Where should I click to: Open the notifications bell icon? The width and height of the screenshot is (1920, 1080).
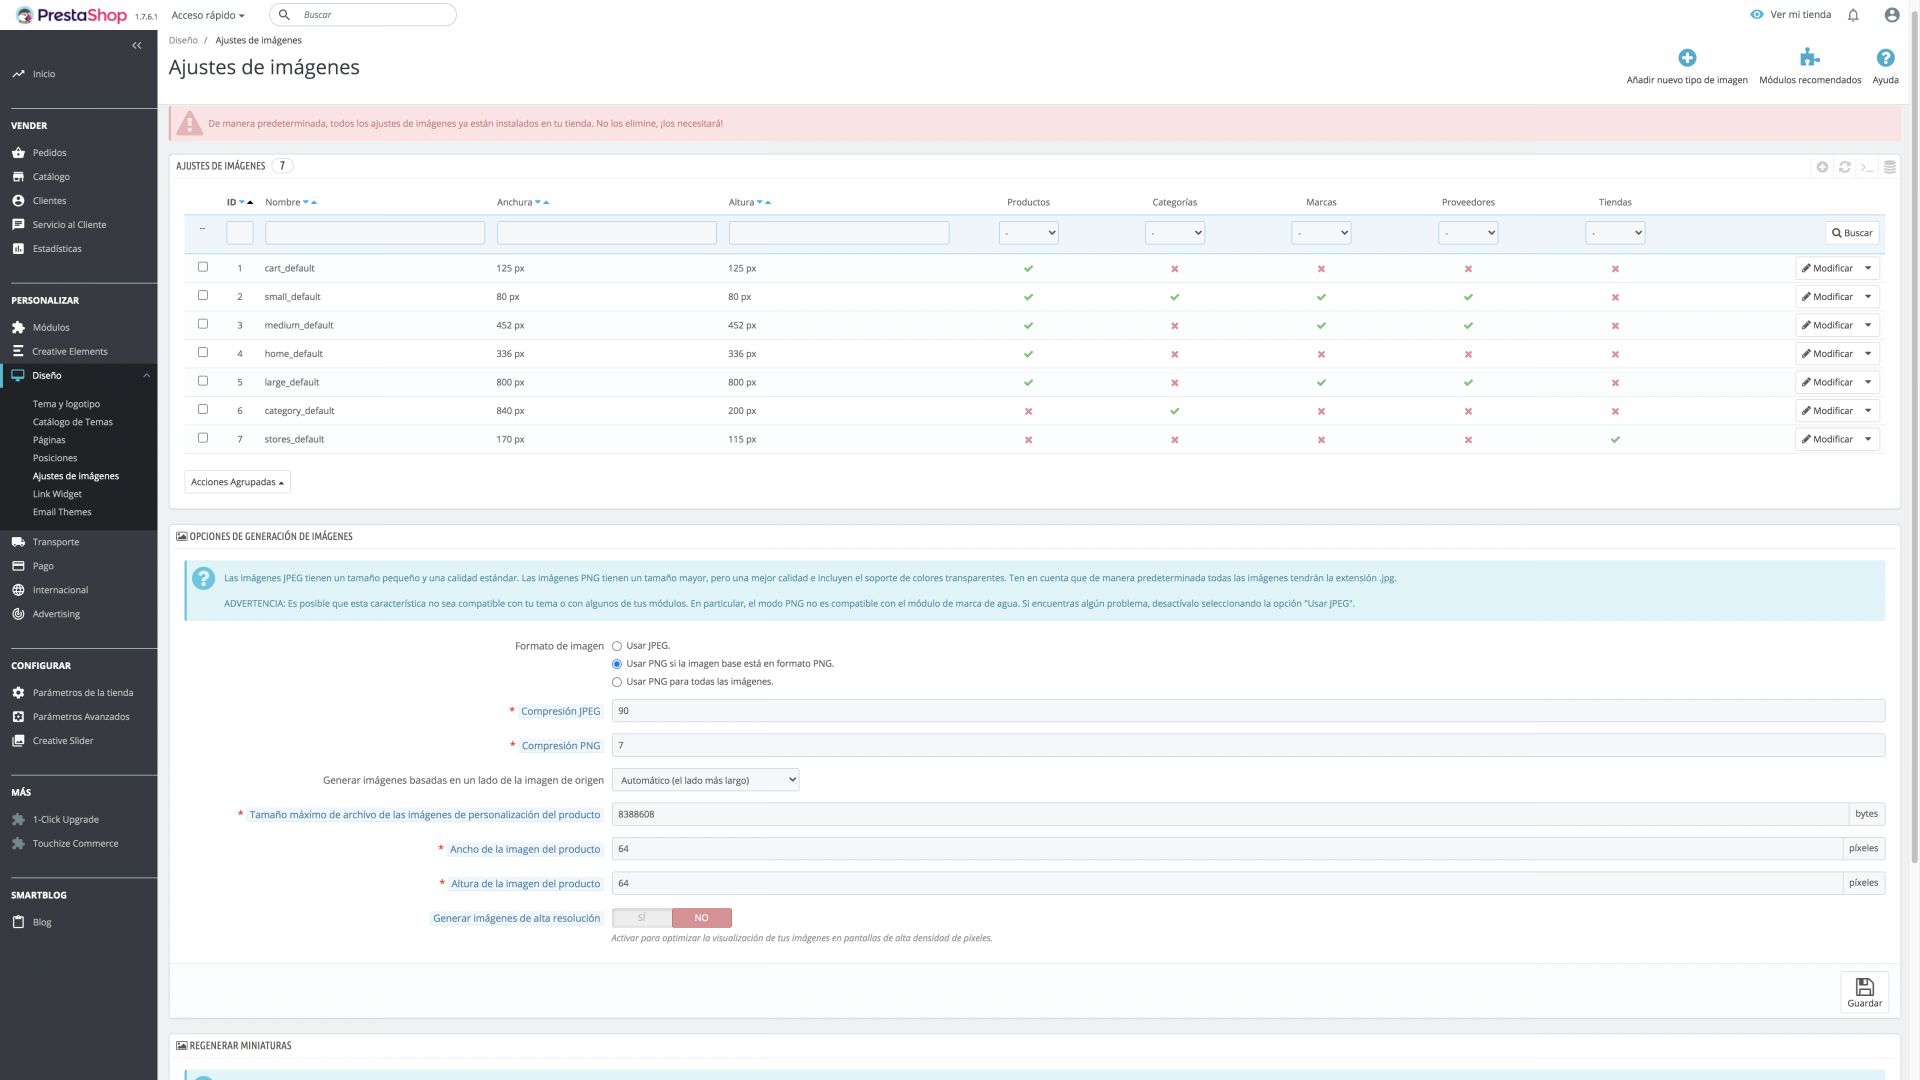click(x=1853, y=15)
